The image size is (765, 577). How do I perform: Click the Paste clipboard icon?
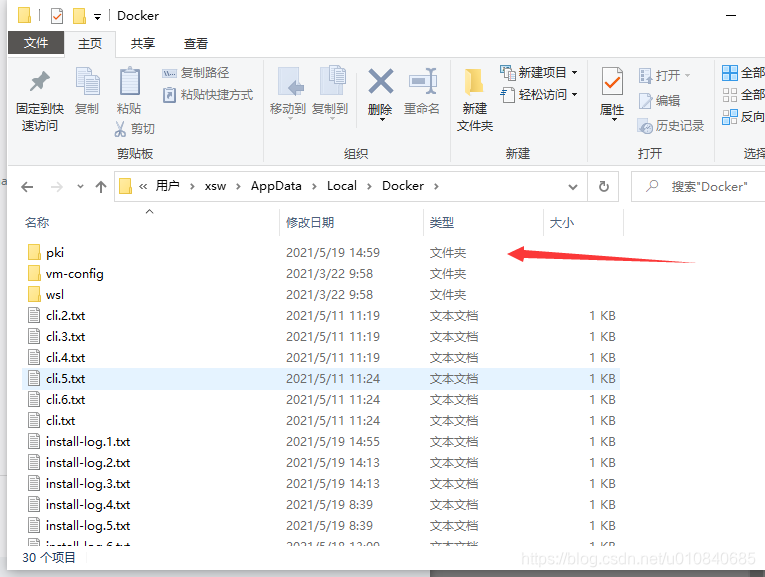coord(129,81)
